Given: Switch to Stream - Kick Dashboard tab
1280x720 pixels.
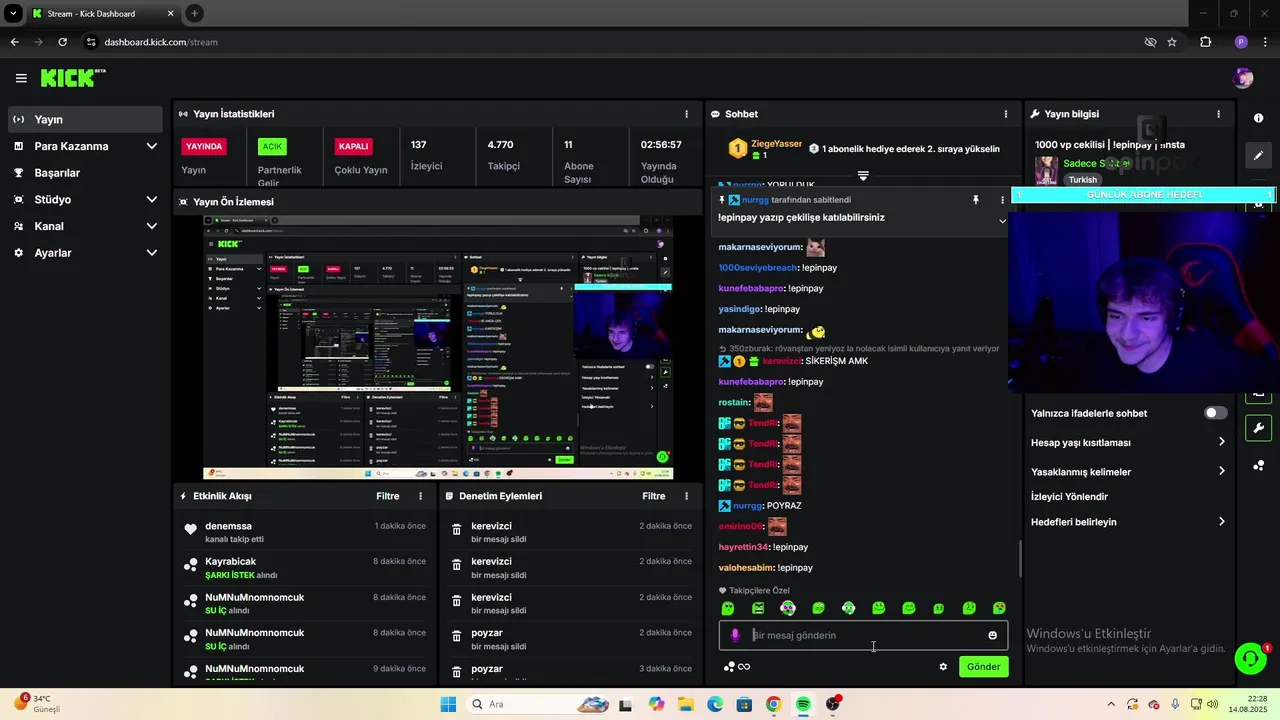Looking at the screenshot, I should tap(103, 14).
